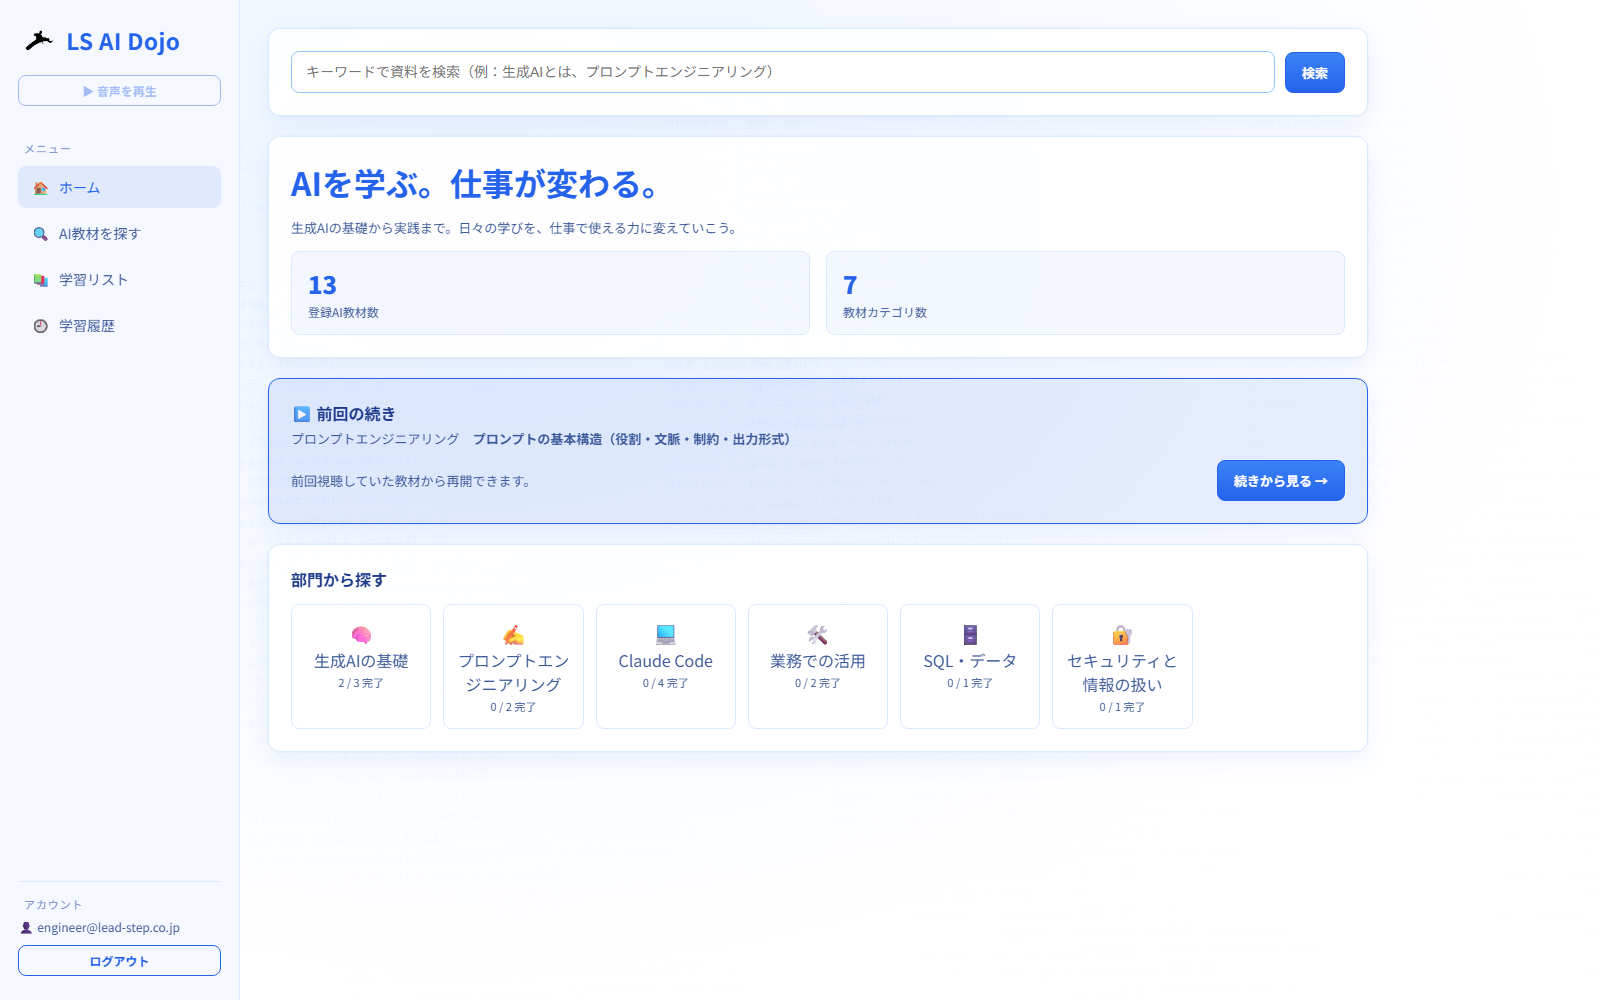Click the 13 registered materials count
Image resolution: width=1600 pixels, height=1000 pixels.
(x=322, y=285)
